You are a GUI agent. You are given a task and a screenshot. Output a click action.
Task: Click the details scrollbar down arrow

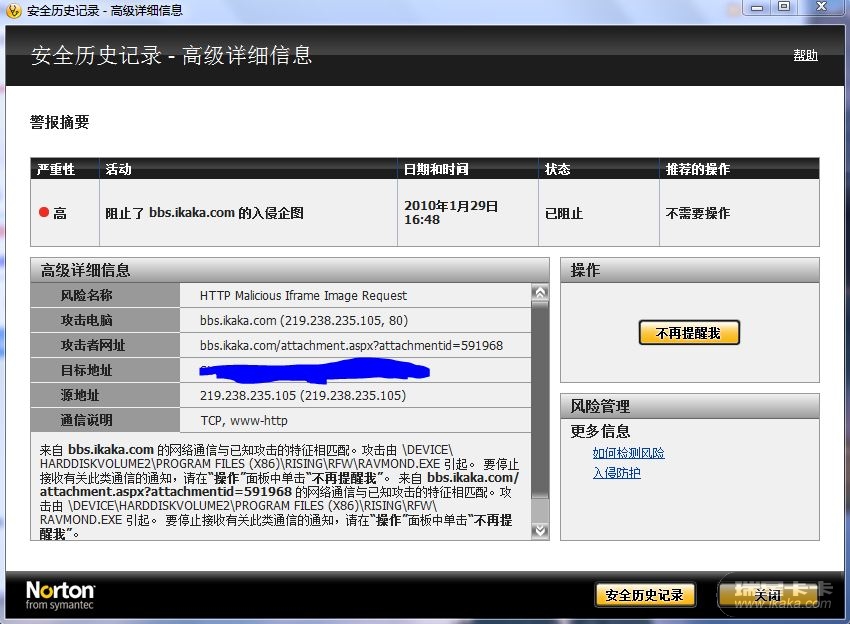point(540,530)
